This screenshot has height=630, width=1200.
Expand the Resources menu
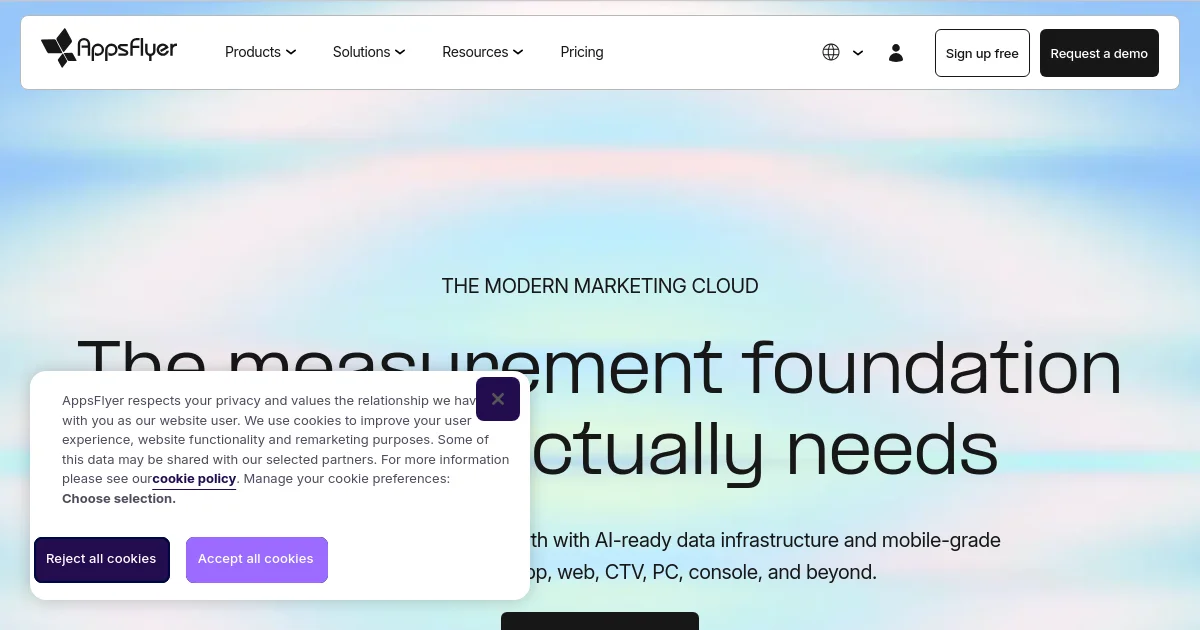pyautogui.click(x=483, y=52)
